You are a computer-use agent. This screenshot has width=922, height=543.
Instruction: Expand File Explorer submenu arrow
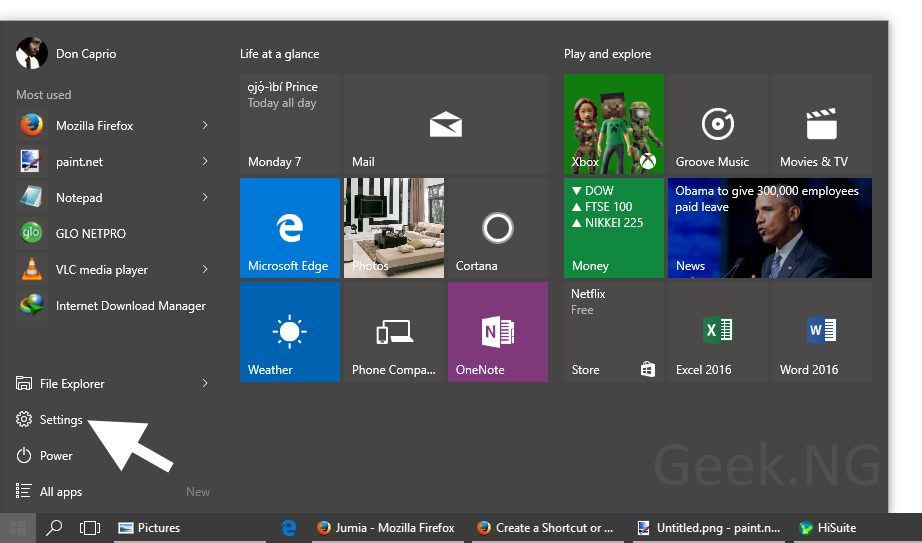tap(205, 383)
